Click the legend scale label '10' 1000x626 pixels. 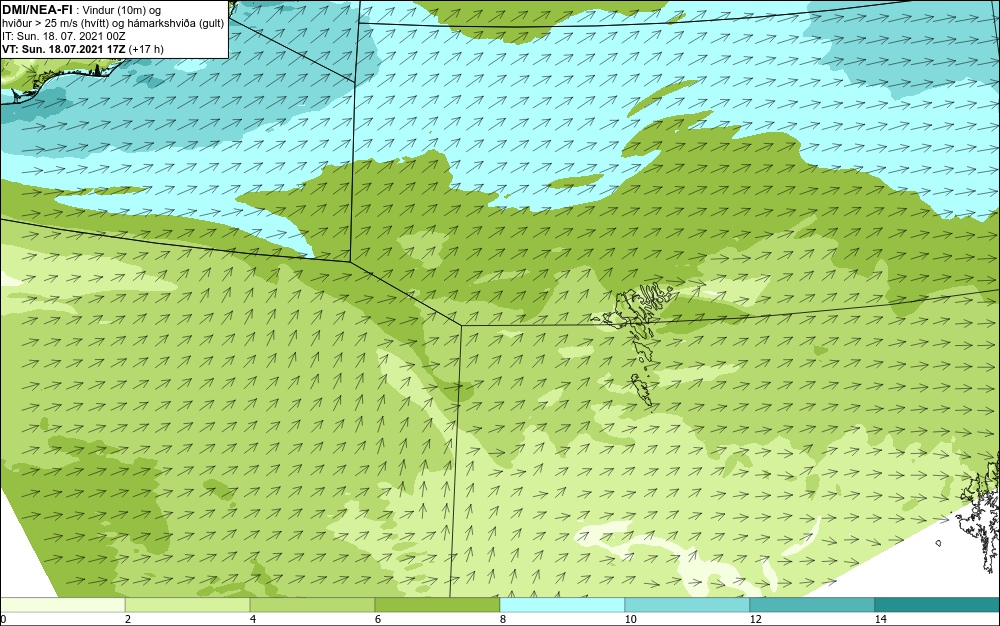[x=630, y=619]
